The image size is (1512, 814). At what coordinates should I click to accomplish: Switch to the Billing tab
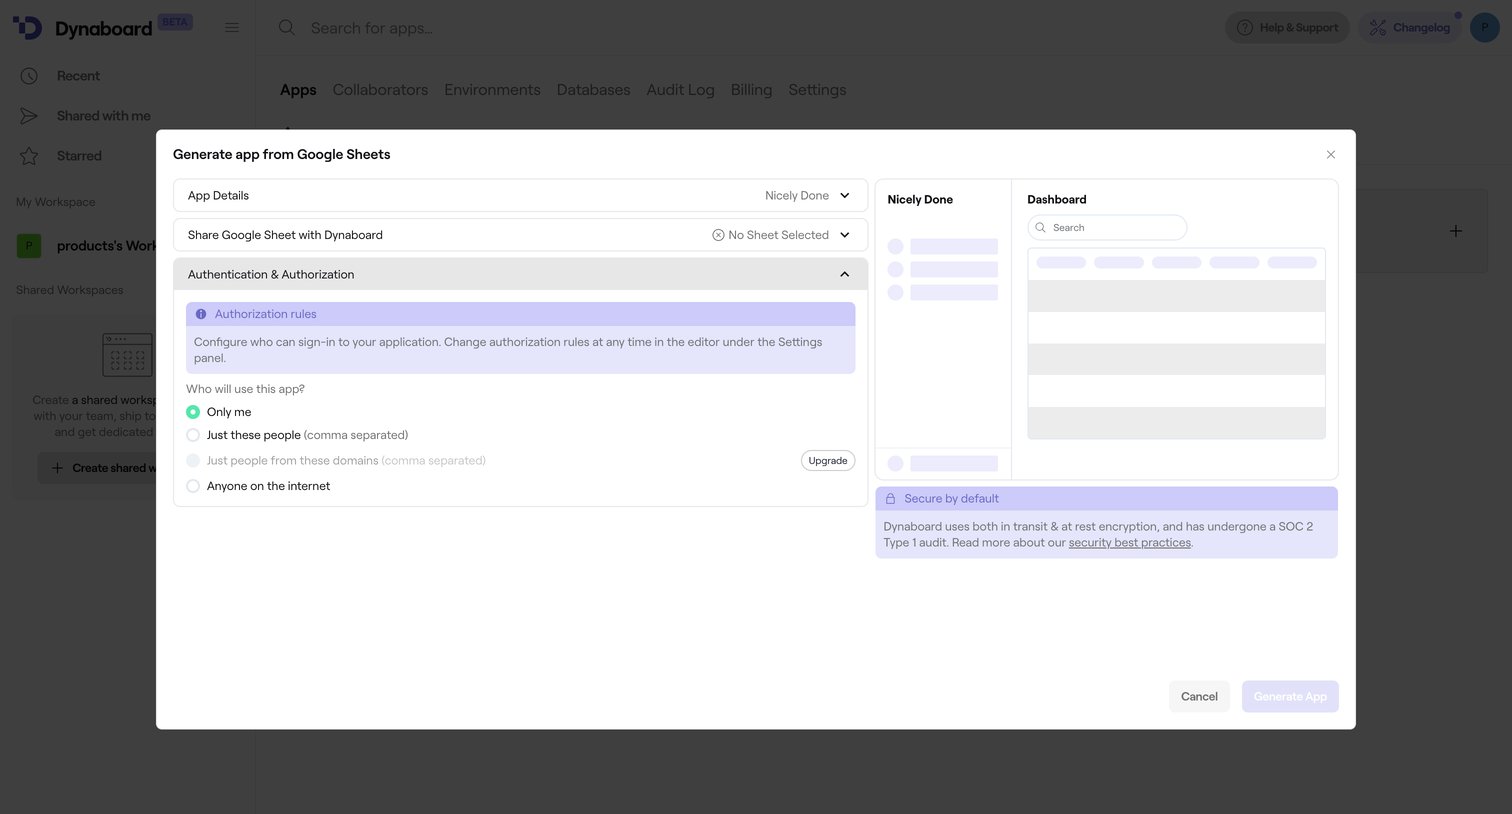pyautogui.click(x=751, y=90)
